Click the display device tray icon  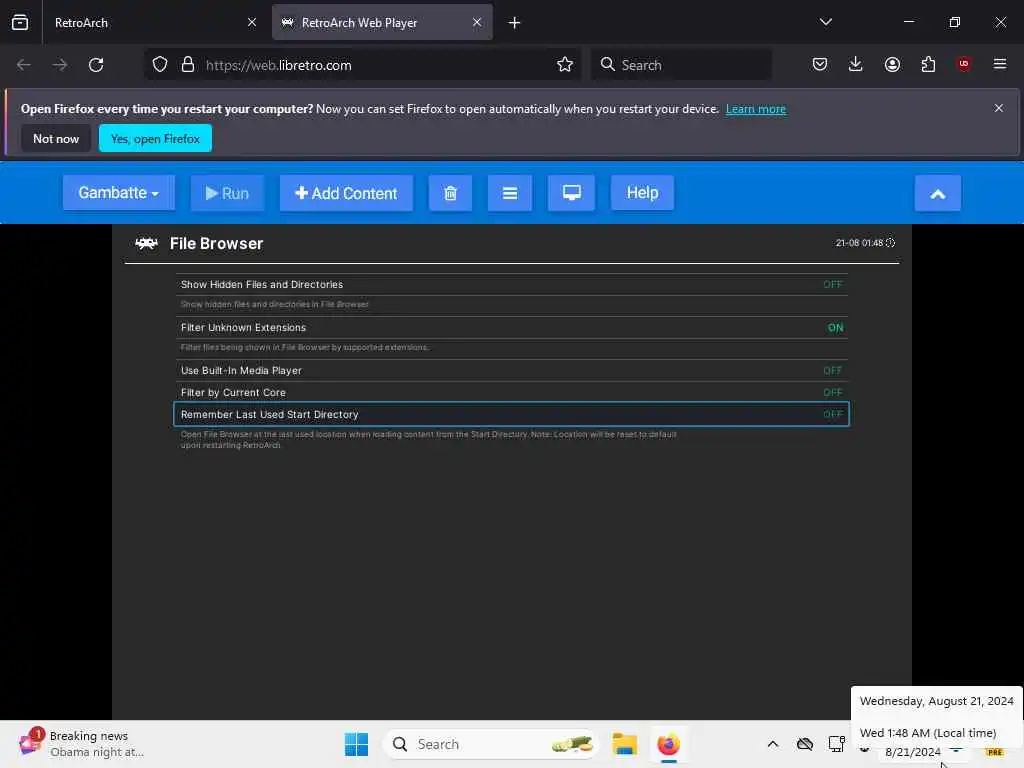pyautogui.click(x=837, y=744)
